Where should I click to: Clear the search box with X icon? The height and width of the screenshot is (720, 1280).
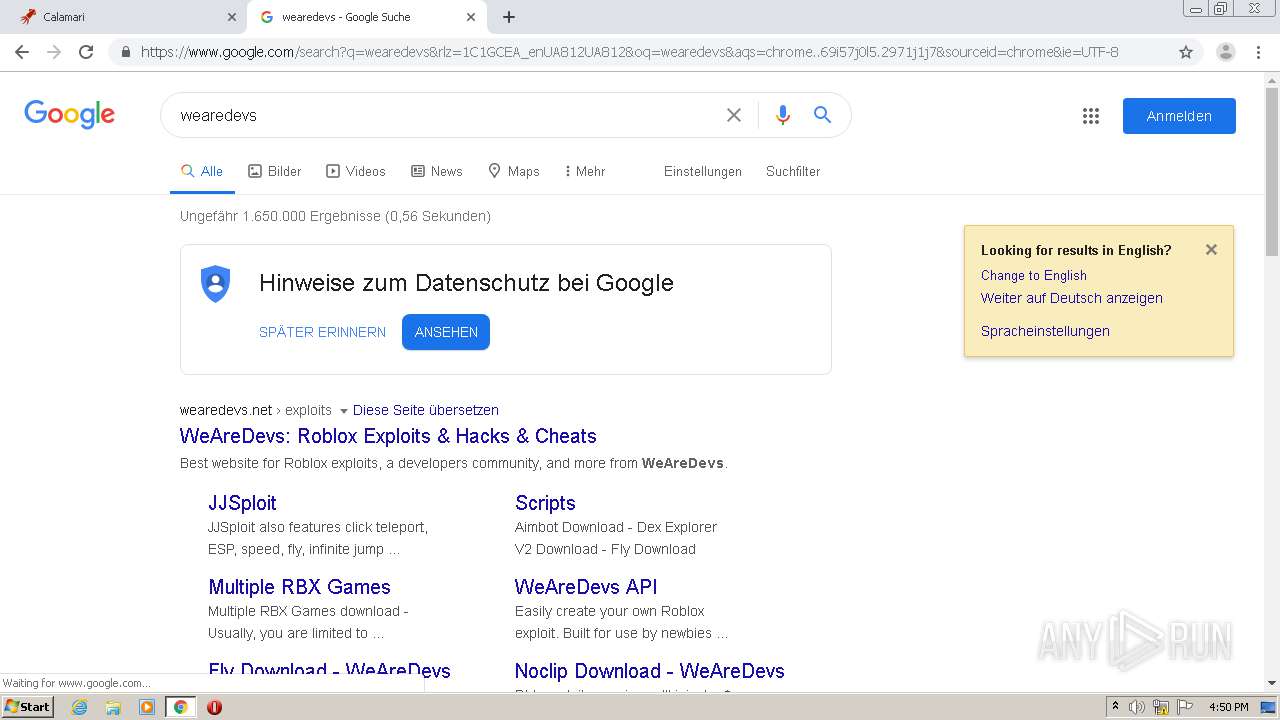[x=734, y=115]
